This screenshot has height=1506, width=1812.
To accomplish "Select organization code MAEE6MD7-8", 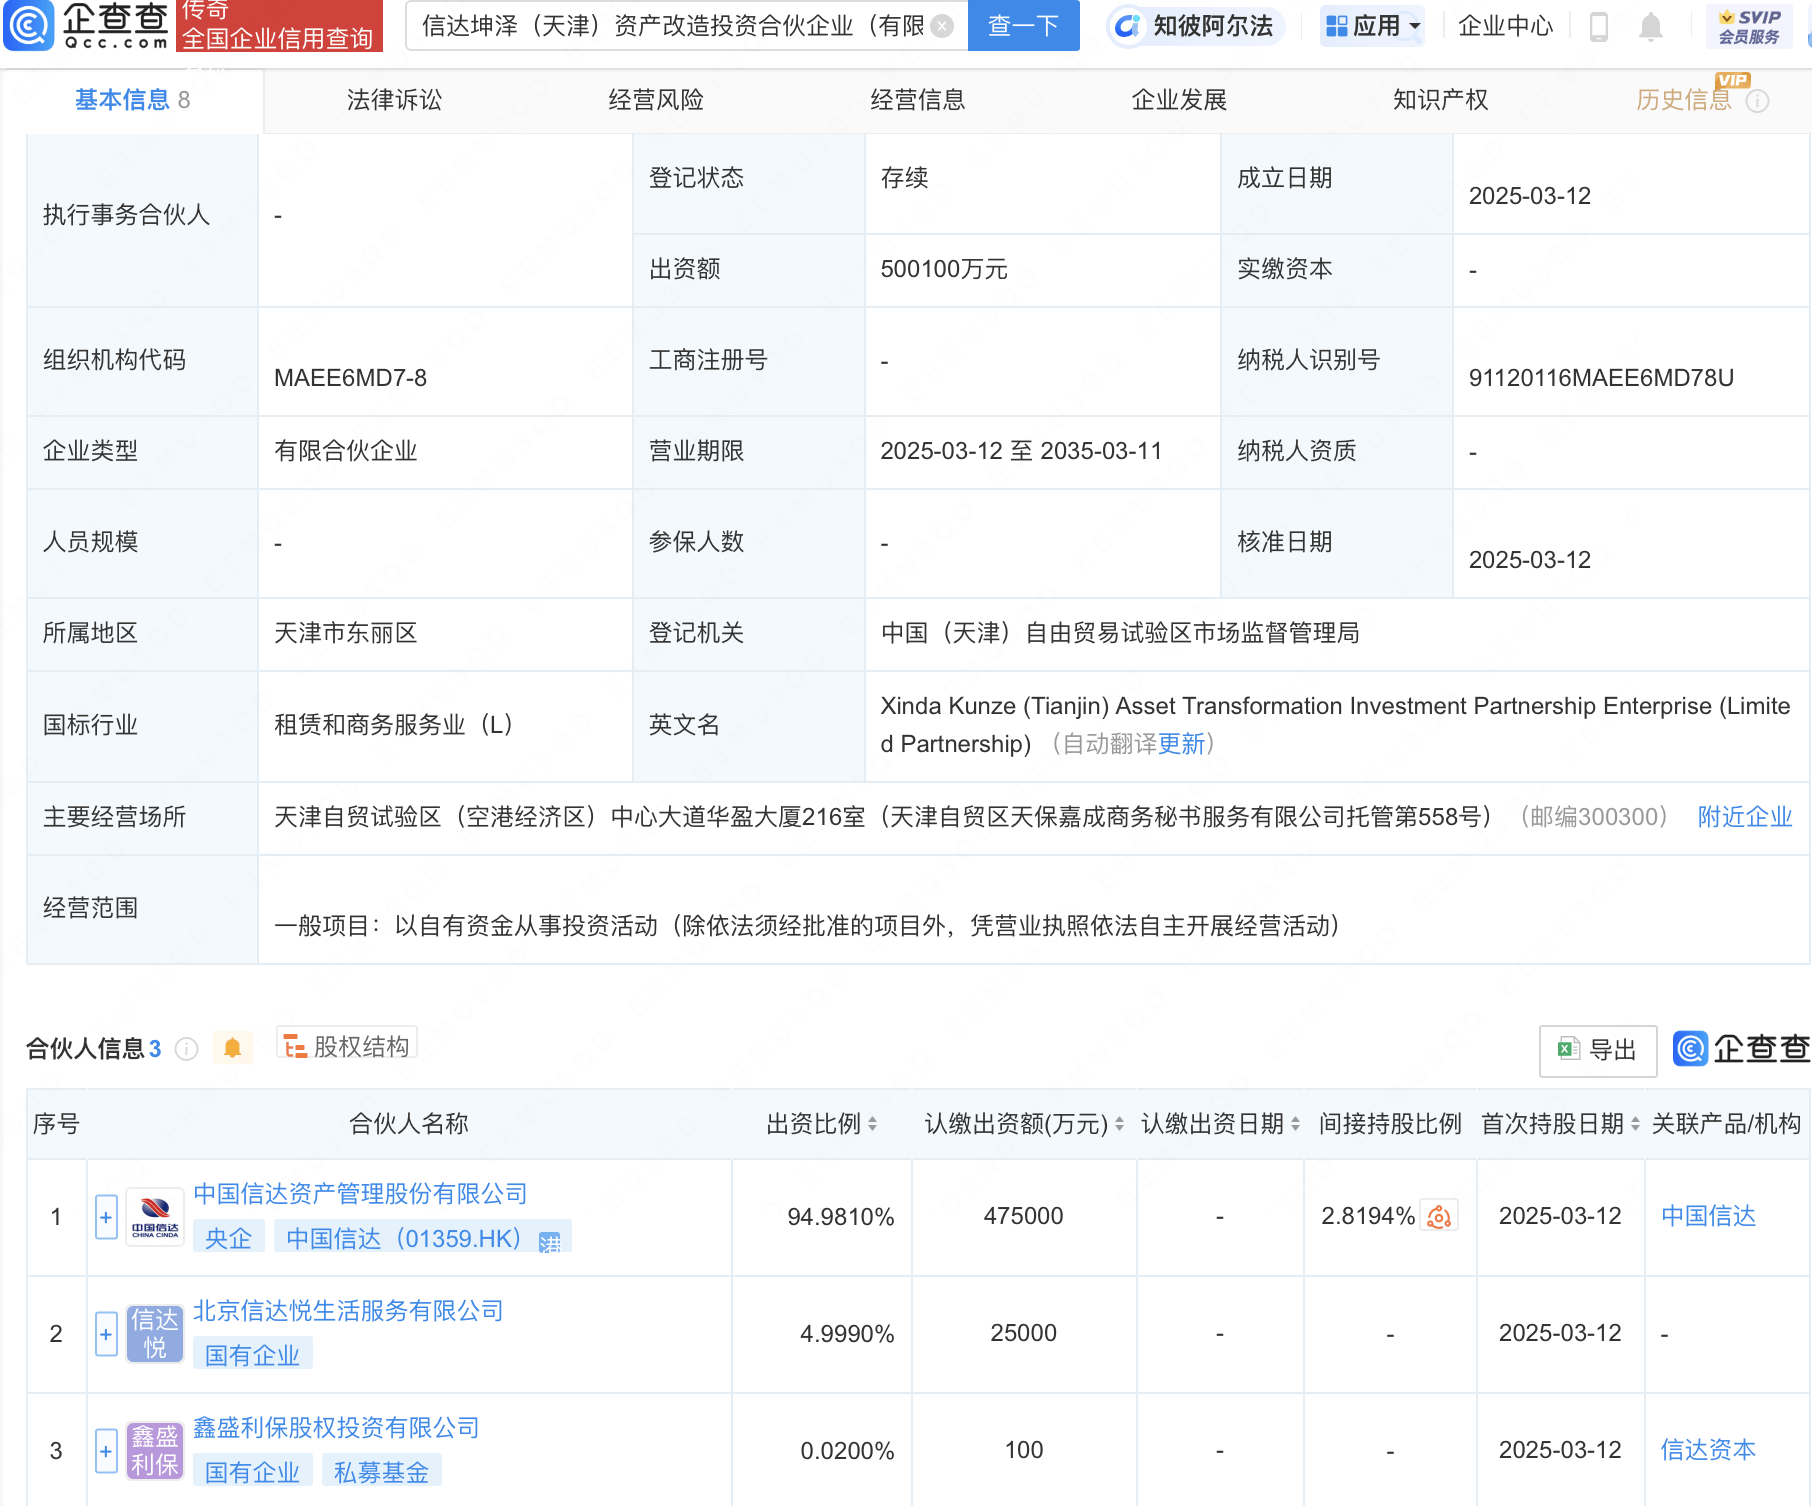I will click(x=350, y=378).
